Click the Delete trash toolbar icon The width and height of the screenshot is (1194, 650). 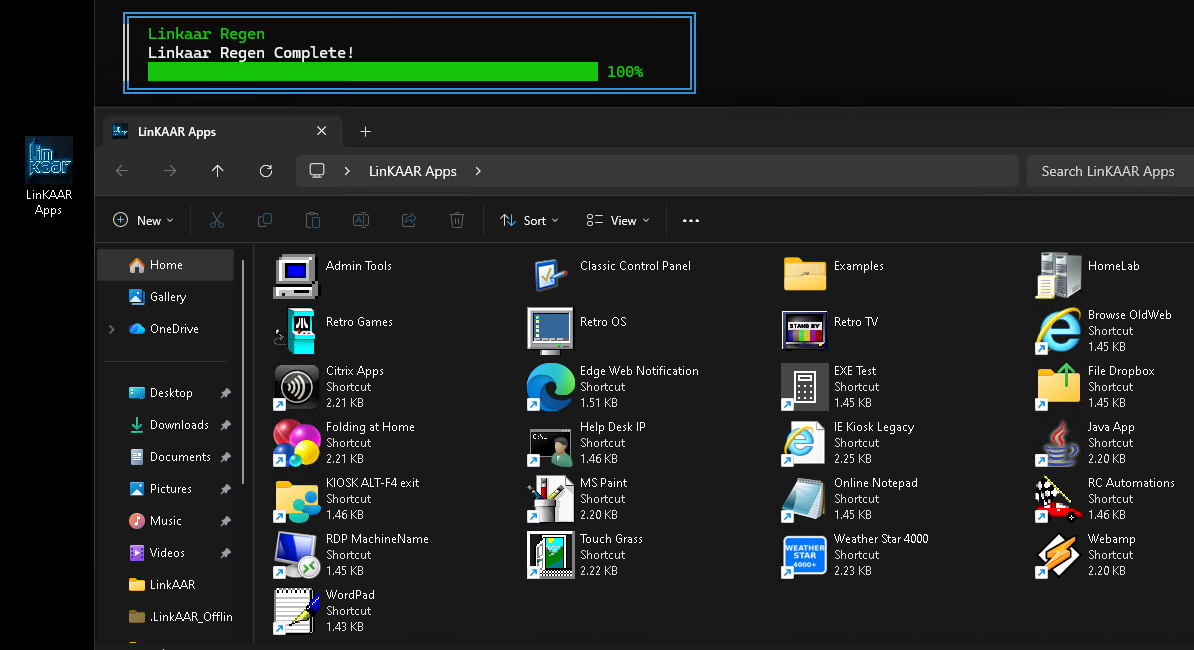click(x=457, y=221)
